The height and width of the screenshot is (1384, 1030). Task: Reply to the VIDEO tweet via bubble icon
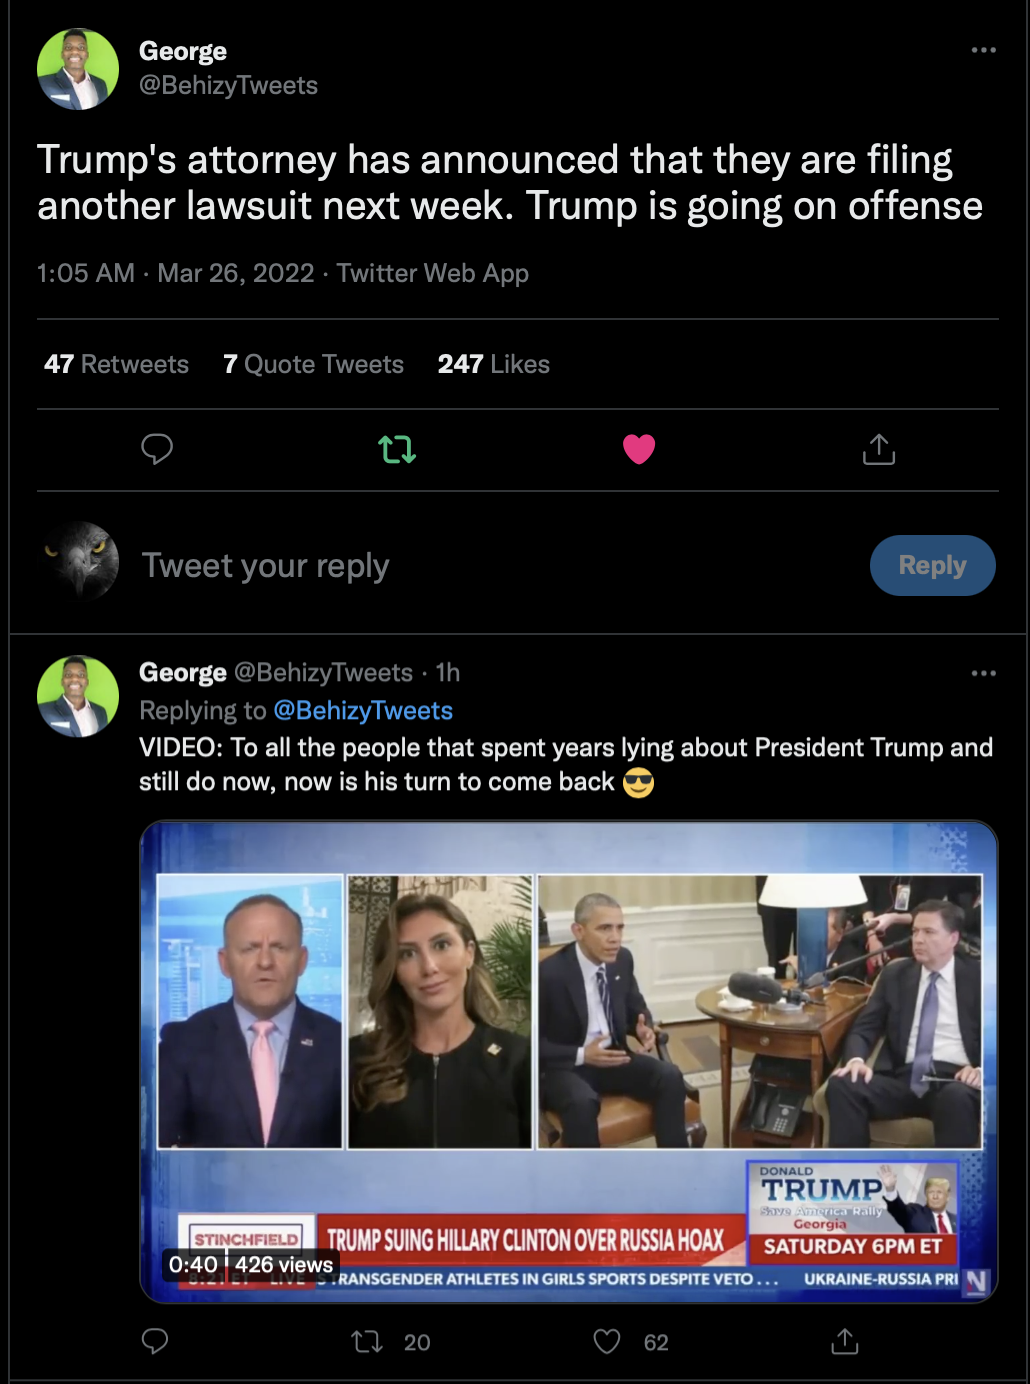click(155, 1341)
